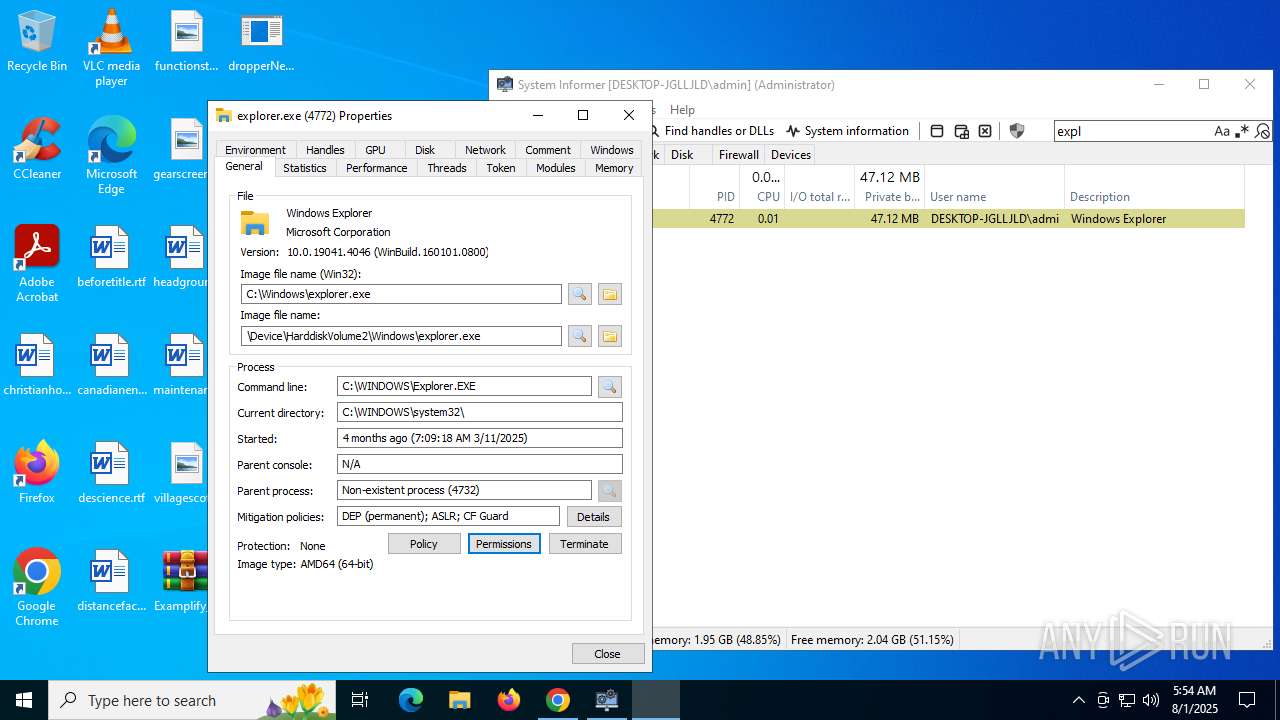Open Firefox desktop shortcut
1280x720 pixels.
(37, 473)
